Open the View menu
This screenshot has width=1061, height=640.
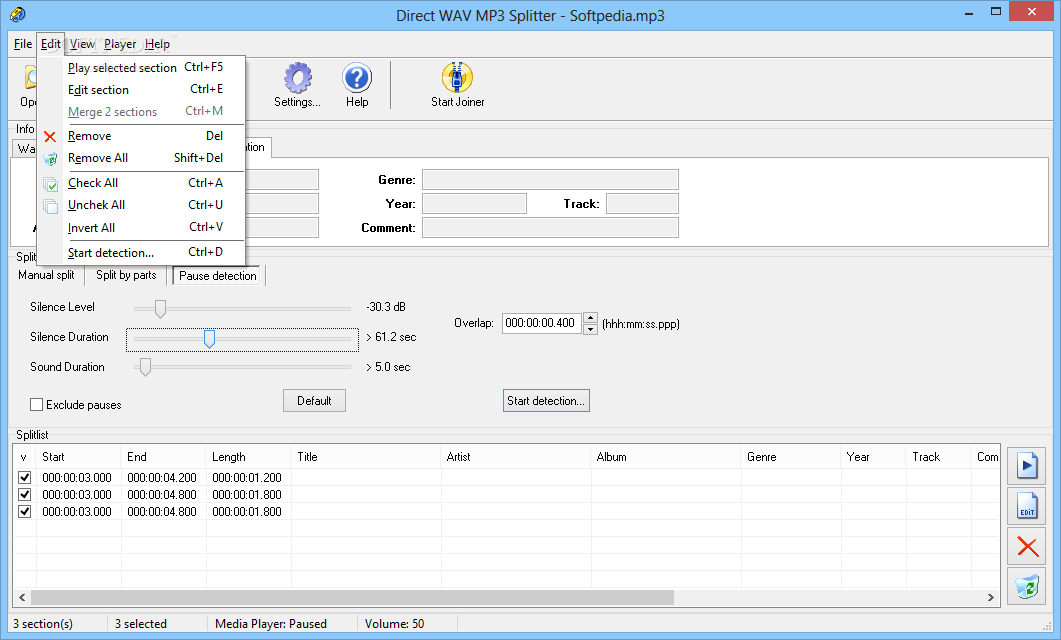82,44
